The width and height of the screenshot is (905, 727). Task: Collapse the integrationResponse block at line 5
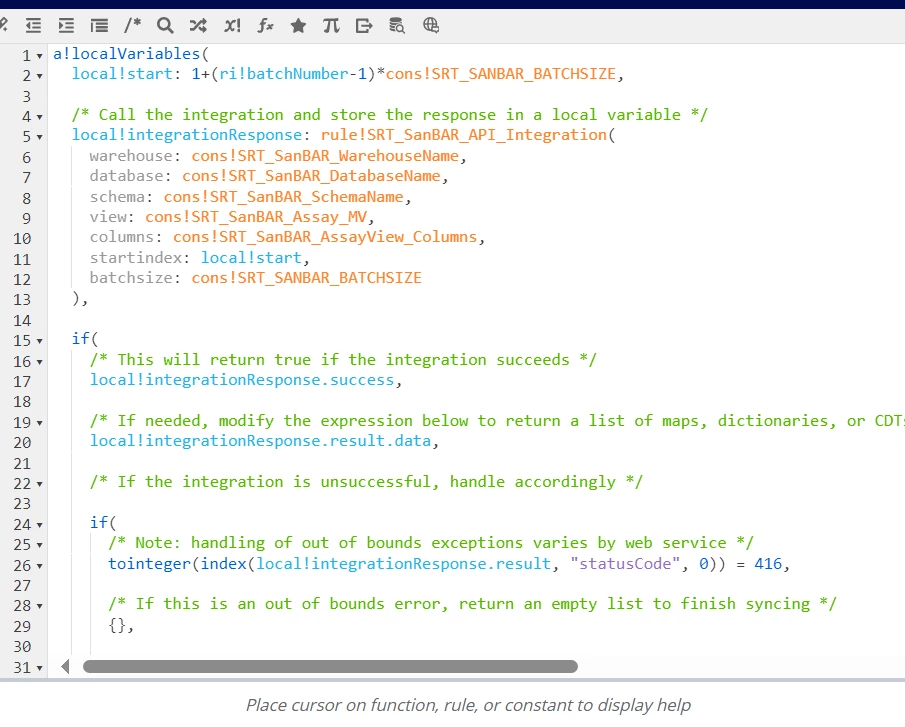[x=39, y=137]
